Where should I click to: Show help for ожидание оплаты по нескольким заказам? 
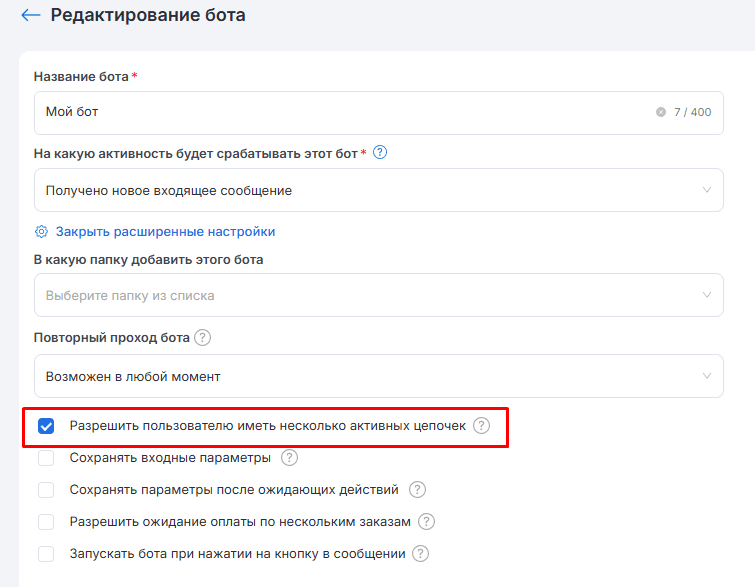(426, 522)
